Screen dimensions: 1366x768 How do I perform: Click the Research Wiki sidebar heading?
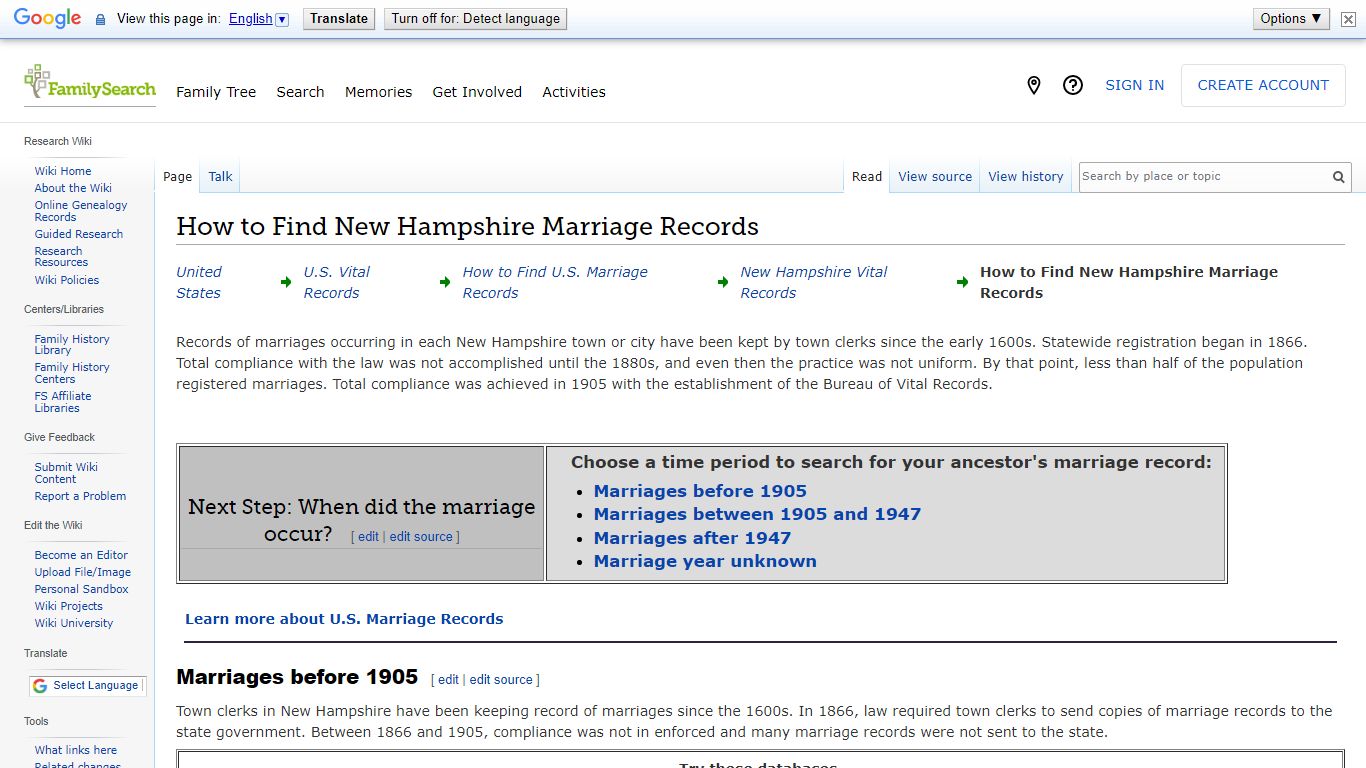pyautogui.click(x=58, y=141)
